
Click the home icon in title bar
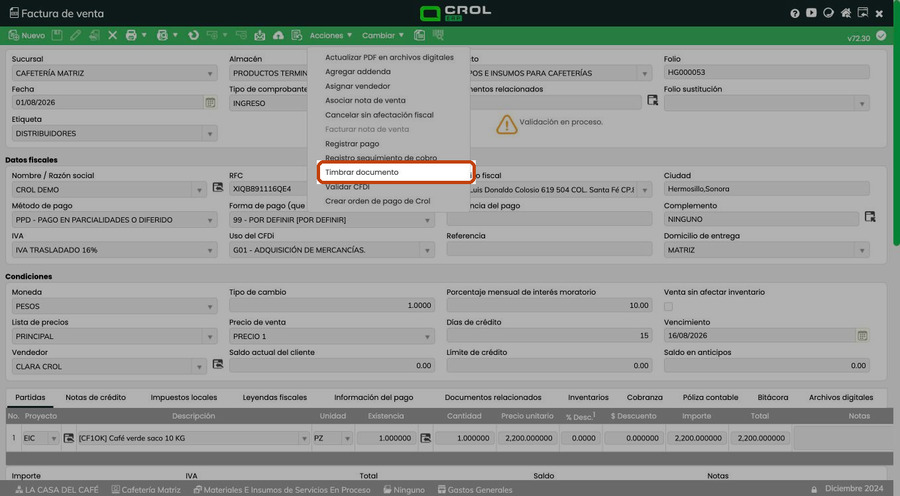[845, 13]
